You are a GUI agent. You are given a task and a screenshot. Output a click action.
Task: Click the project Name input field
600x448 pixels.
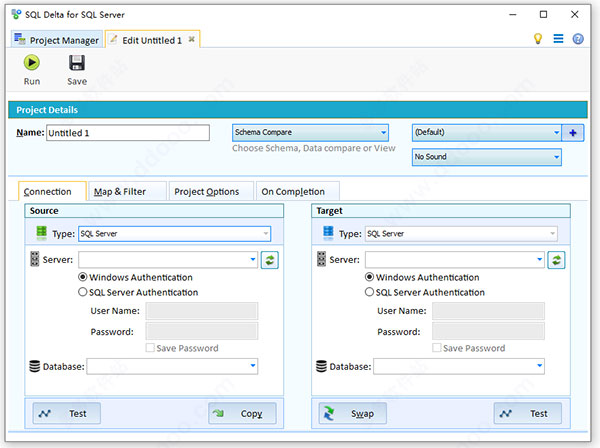(128, 133)
